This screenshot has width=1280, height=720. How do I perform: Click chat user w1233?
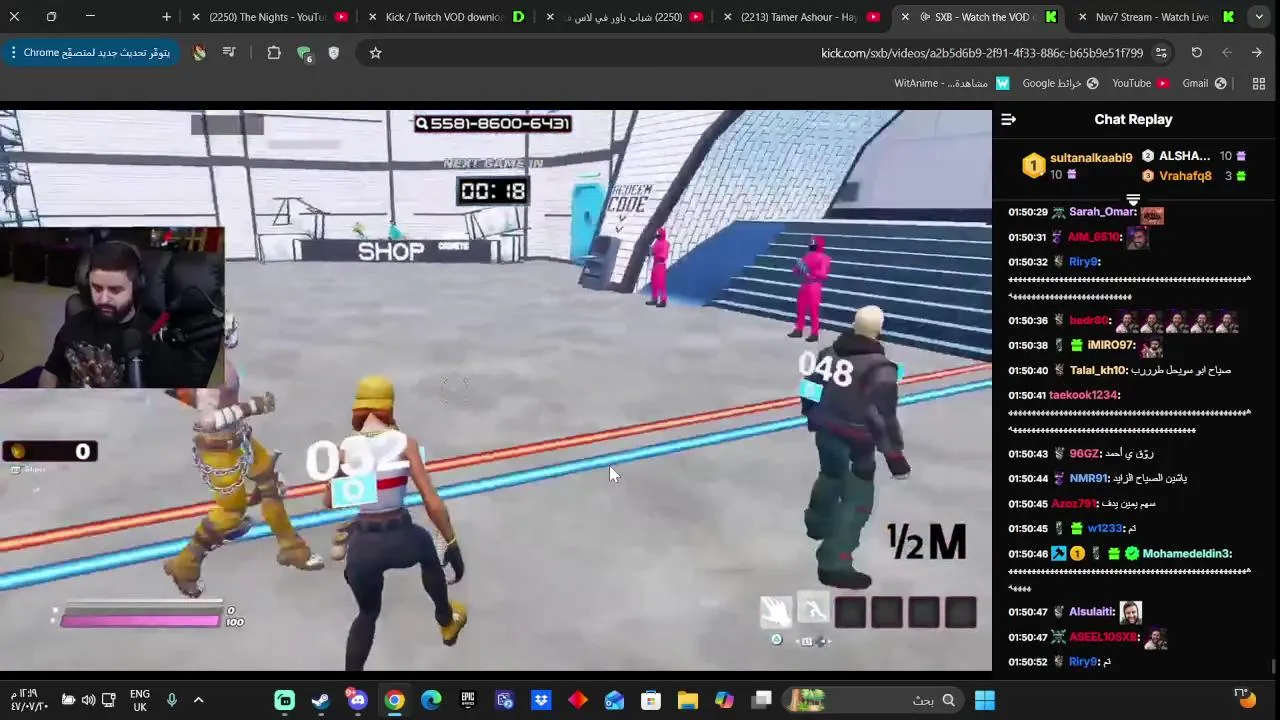1104,528
